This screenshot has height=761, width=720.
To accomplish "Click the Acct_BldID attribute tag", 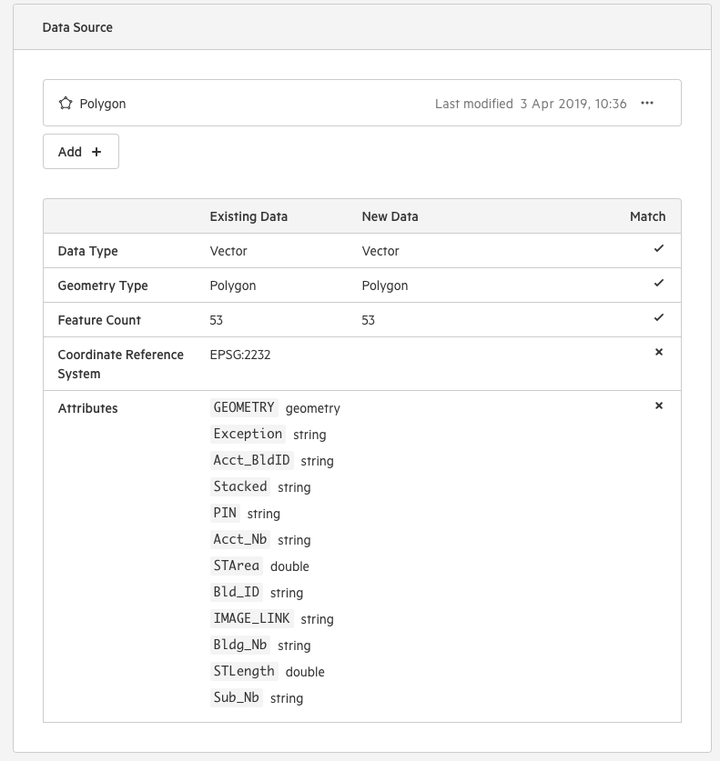I will pyautogui.click(x=252, y=460).
